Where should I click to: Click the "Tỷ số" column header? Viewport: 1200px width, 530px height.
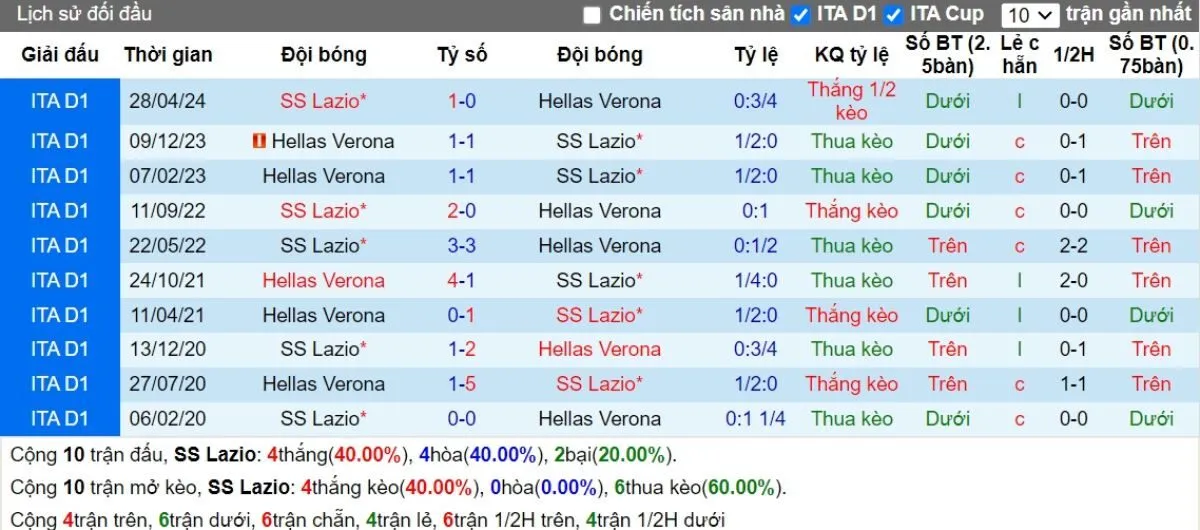(x=462, y=55)
